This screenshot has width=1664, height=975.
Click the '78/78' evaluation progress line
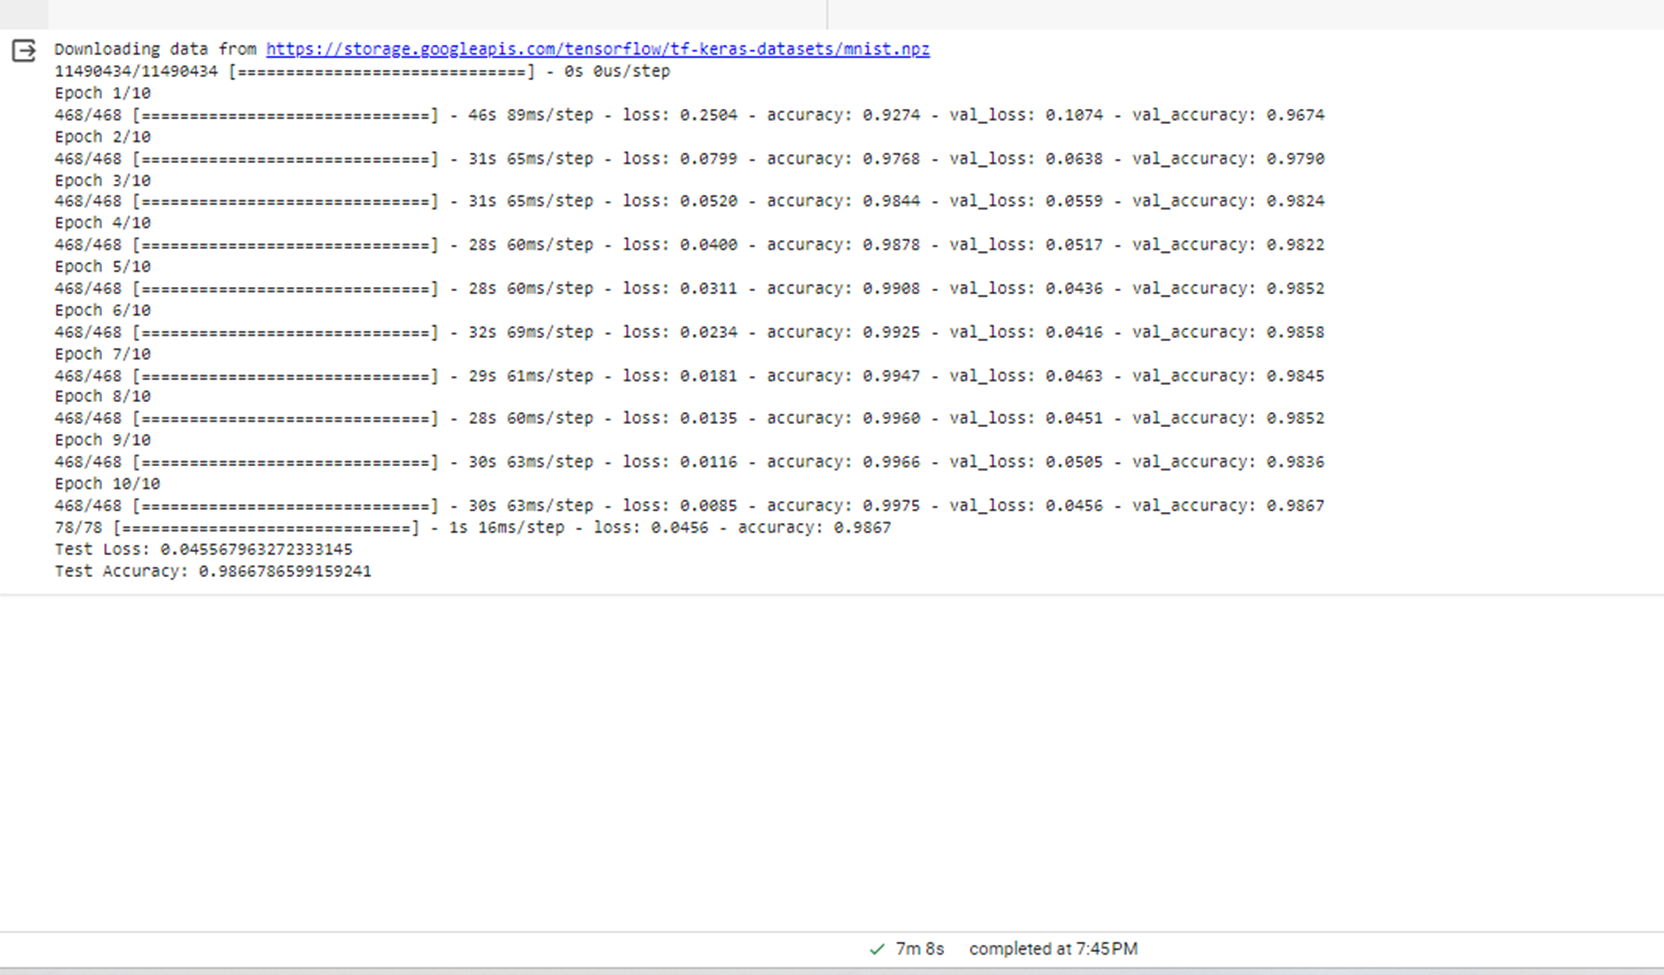pyautogui.click(x=472, y=528)
